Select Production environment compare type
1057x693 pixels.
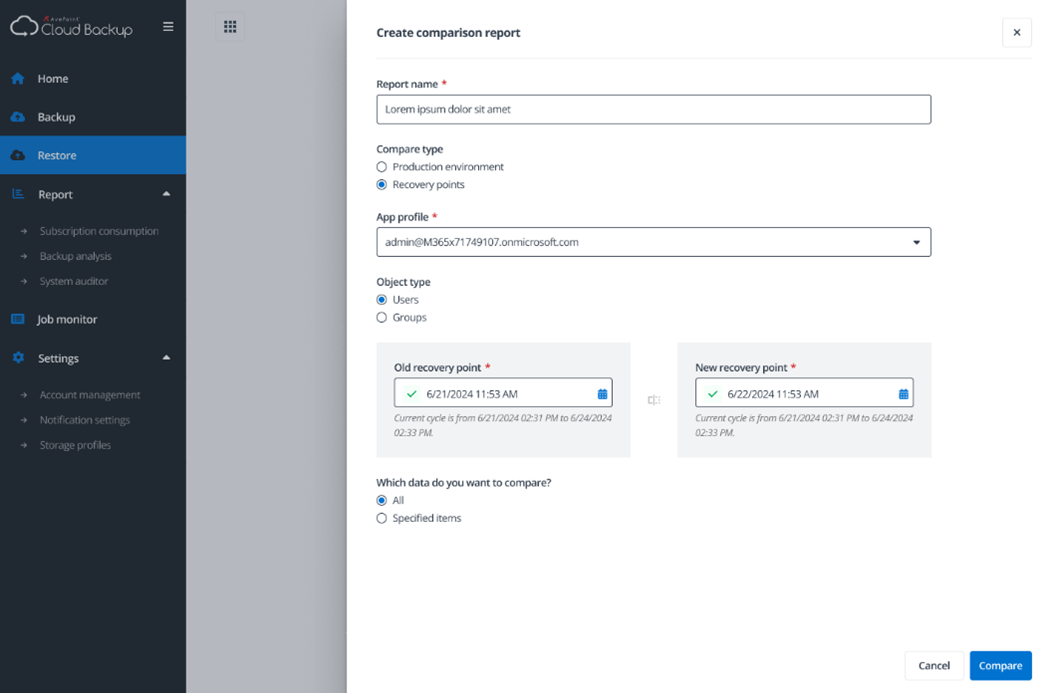pyautogui.click(x=382, y=167)
